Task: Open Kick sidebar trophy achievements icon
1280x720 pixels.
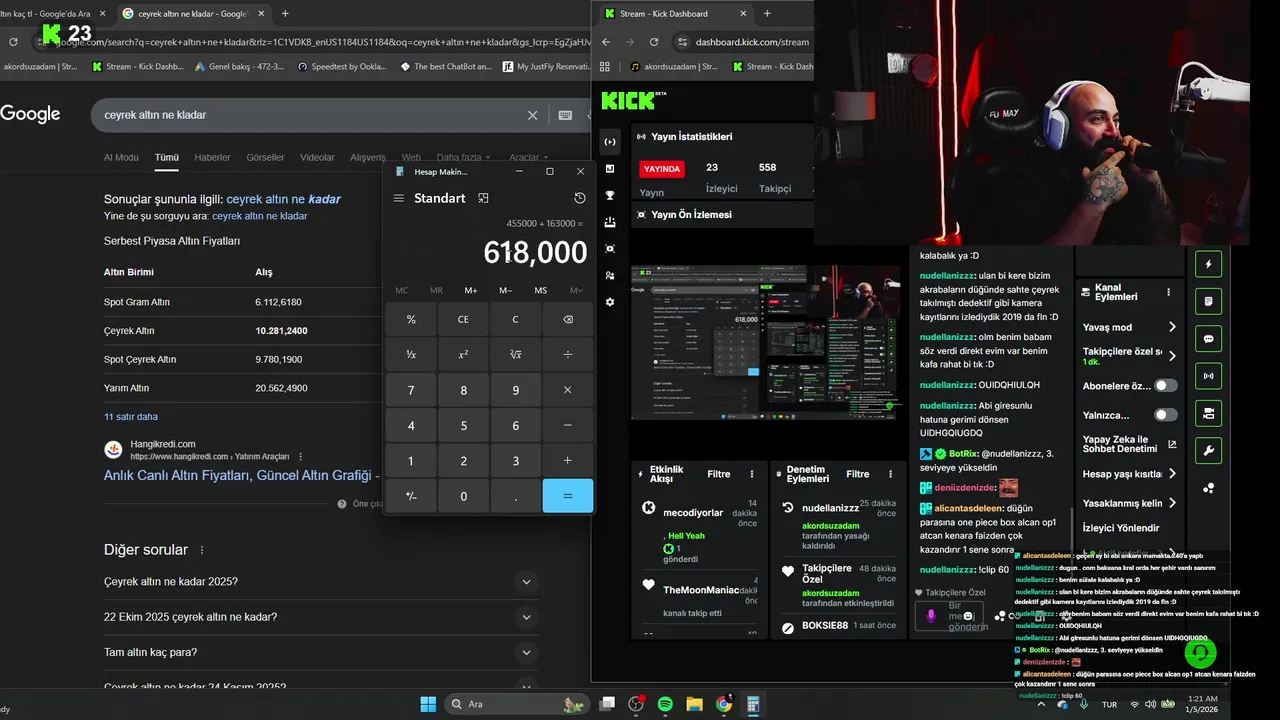Action: pyautogui.click(x=610, y=195)
